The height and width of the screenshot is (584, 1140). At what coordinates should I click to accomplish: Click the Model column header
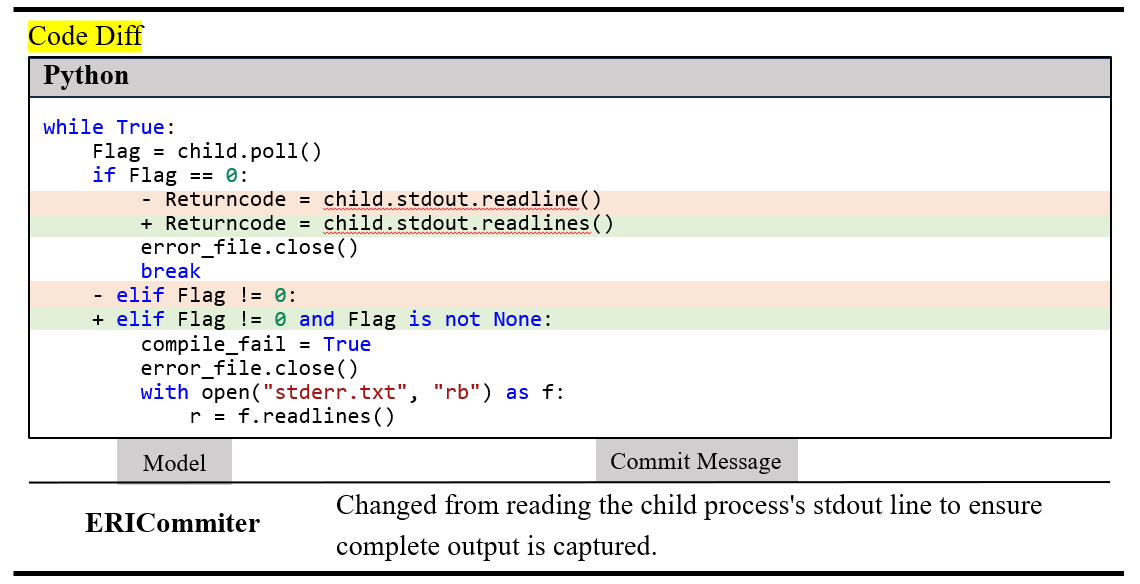pos(174,463)
